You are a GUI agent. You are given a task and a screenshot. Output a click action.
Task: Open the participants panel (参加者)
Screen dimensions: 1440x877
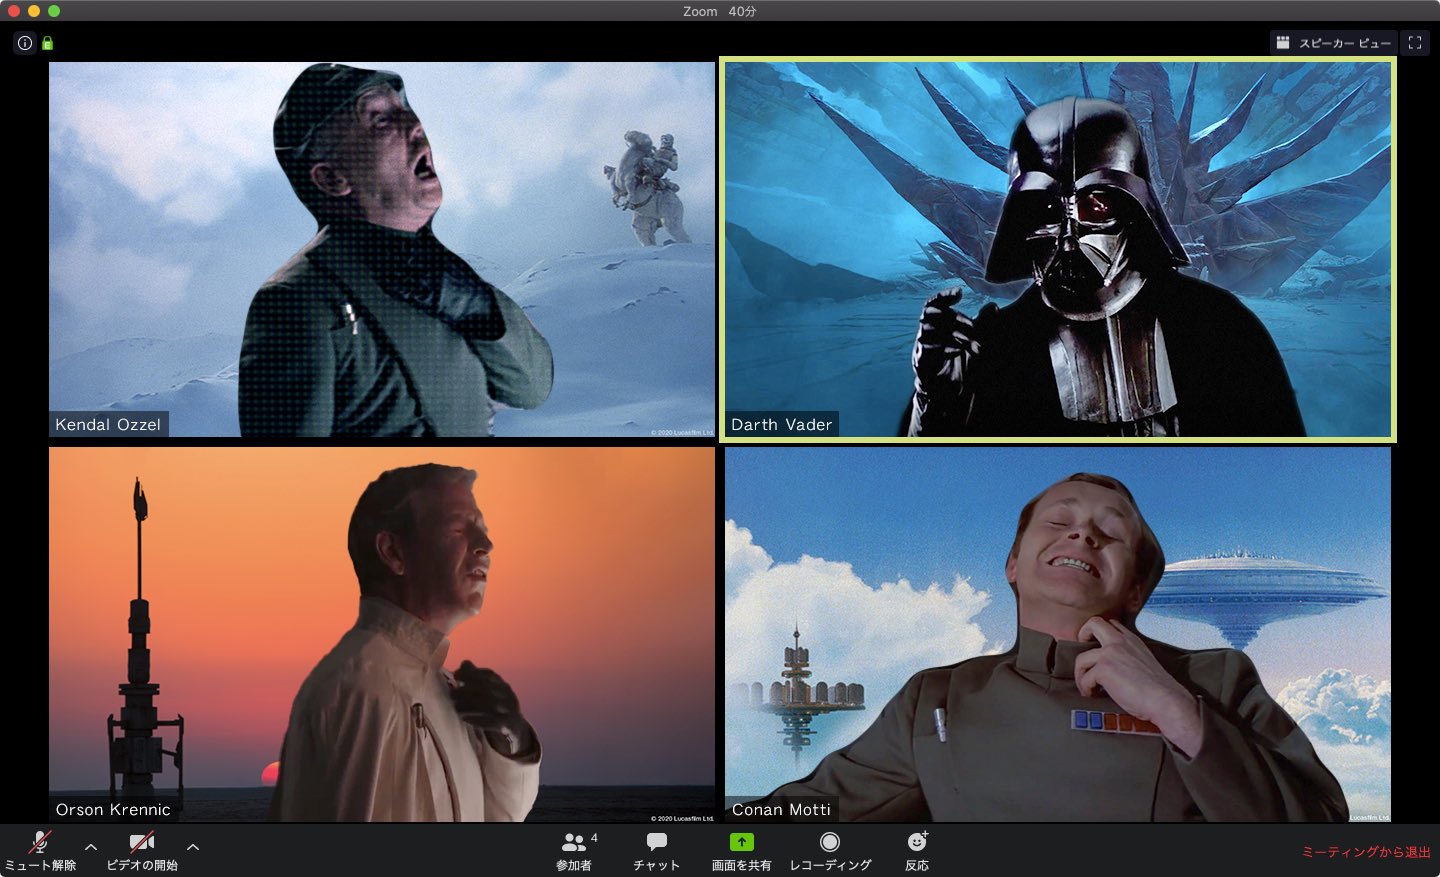[x=575, y=851]
